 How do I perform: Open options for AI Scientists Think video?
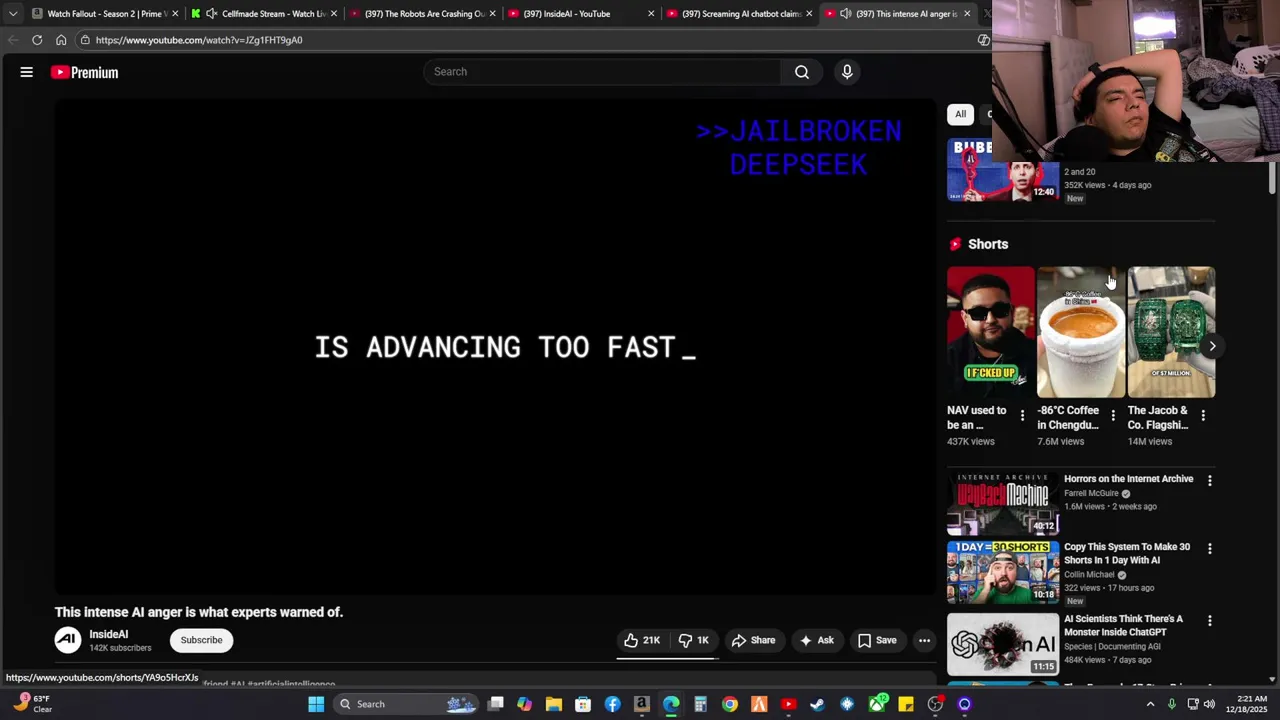1210,621
